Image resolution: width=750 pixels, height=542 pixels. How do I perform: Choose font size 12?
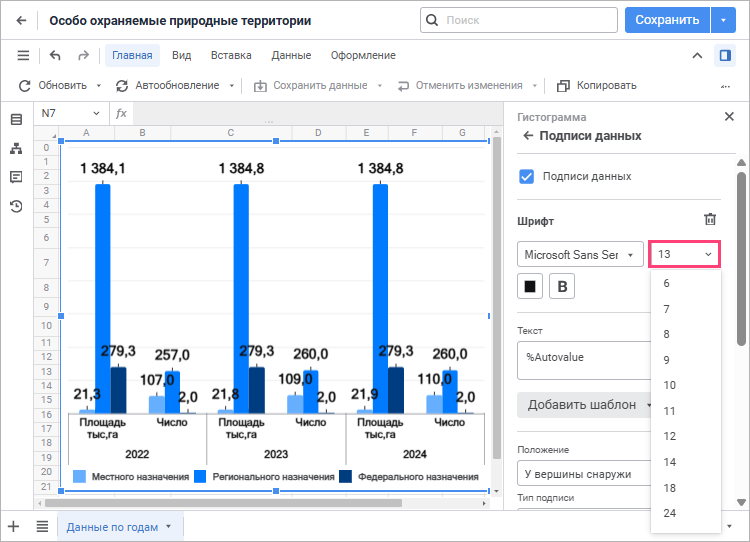[685, 436]
